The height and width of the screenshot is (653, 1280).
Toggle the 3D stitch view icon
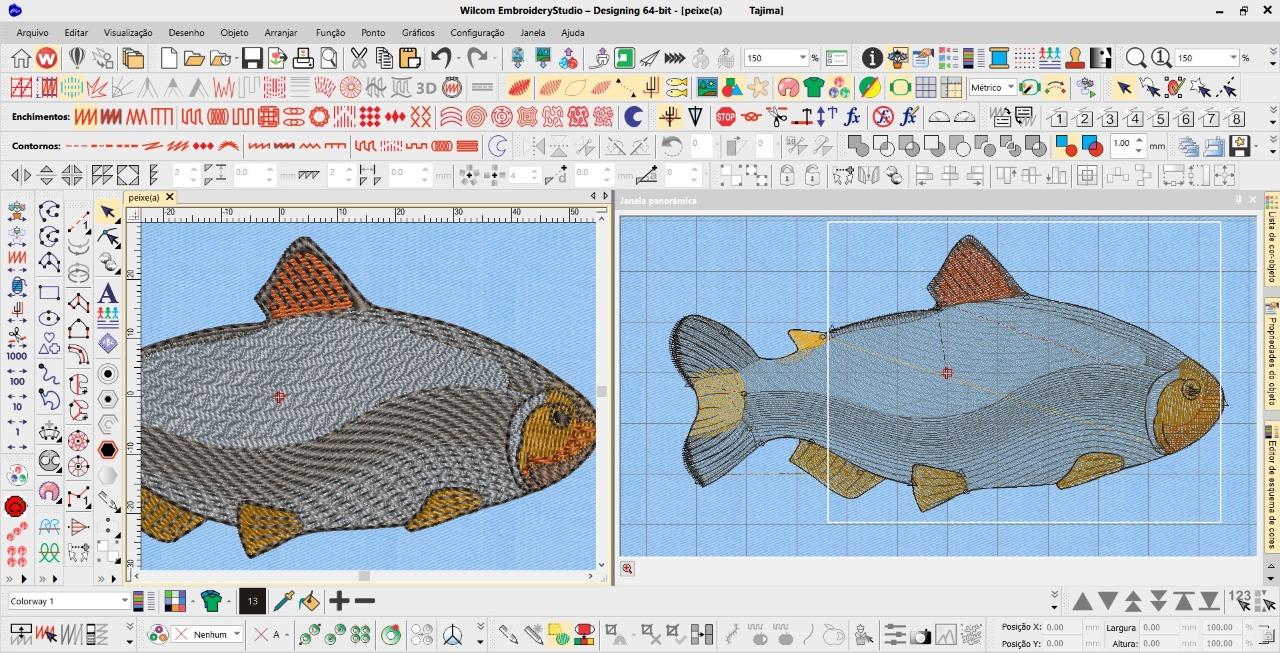pos(427,88)
